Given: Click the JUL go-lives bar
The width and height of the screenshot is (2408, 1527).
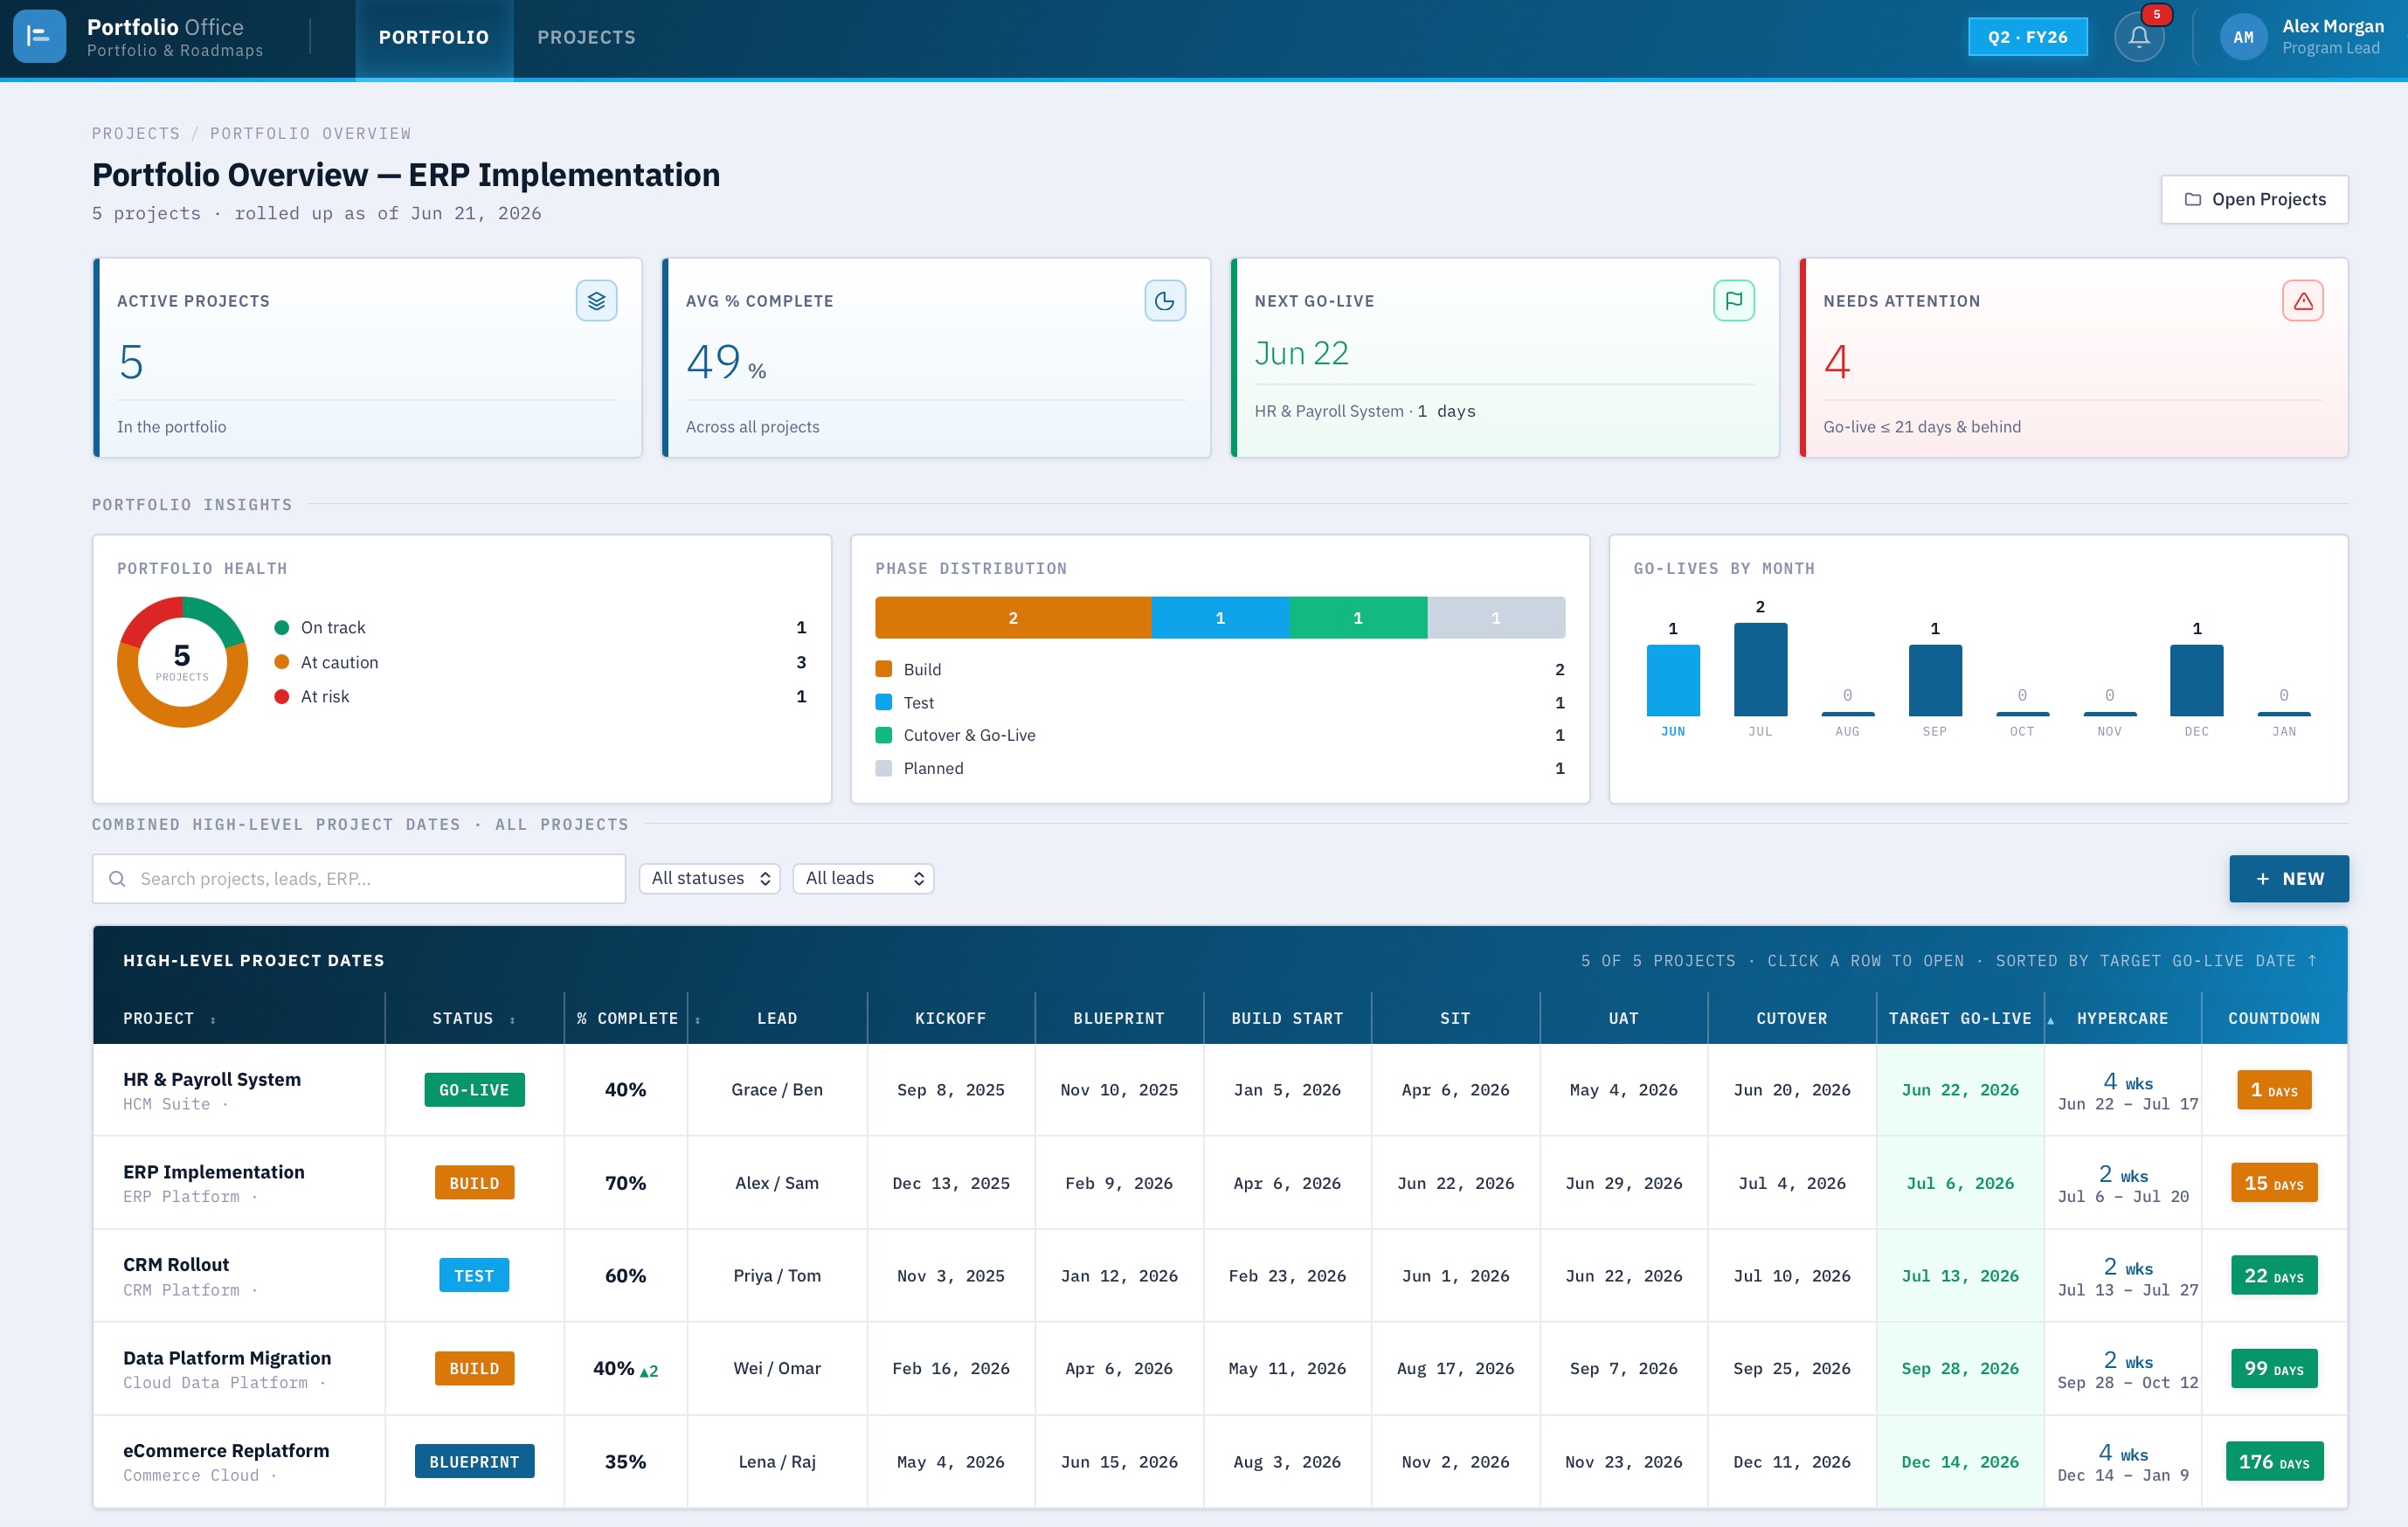Looking at the screenshot, I should click(1760, 669).
